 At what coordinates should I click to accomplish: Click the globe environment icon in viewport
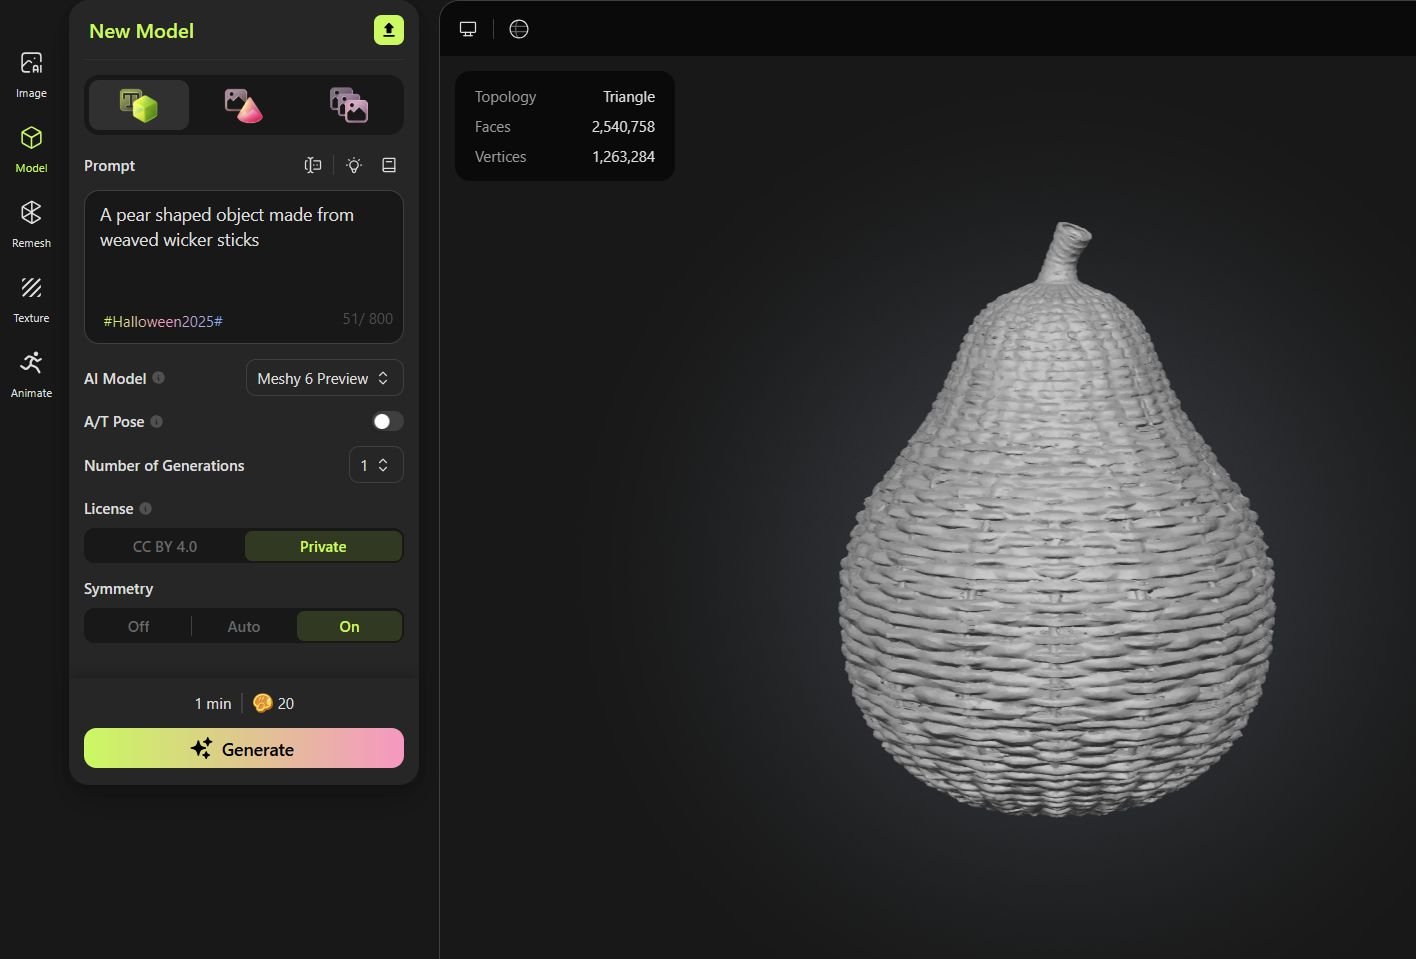518,29
